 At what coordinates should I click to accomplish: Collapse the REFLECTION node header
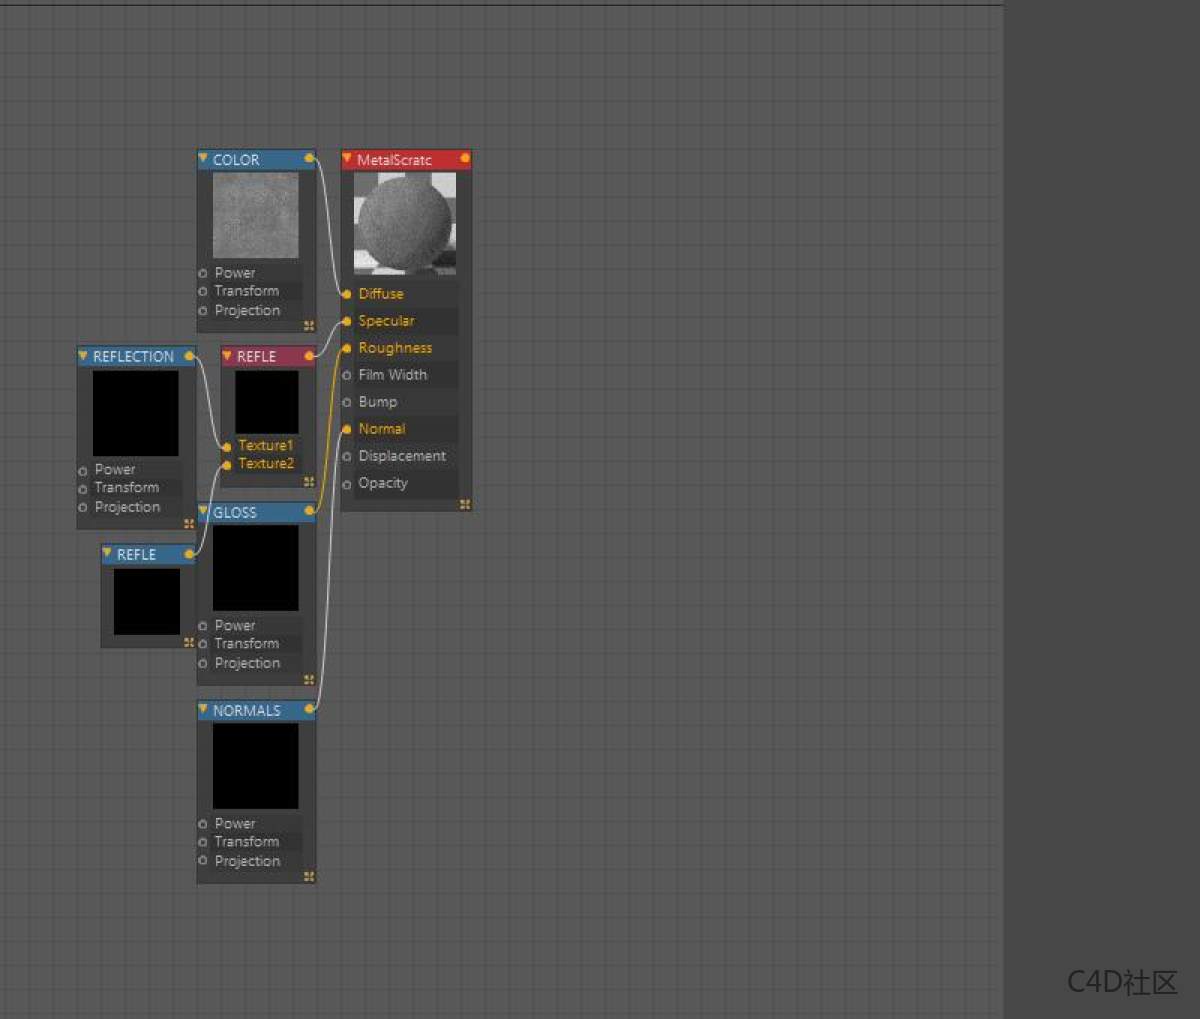[83, 356]
